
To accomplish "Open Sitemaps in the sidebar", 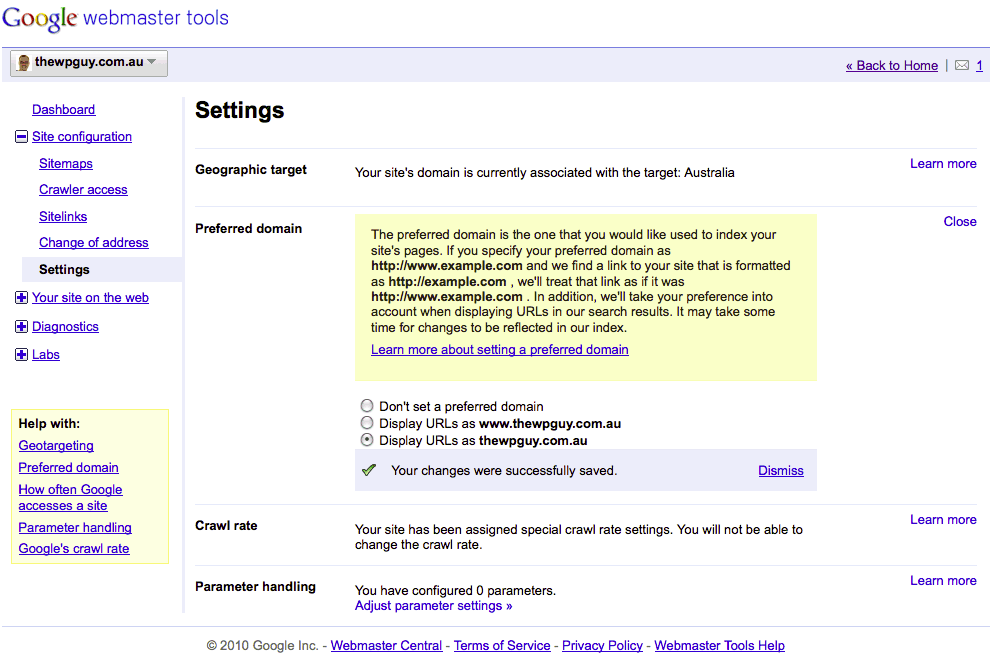I will (66, 164).
